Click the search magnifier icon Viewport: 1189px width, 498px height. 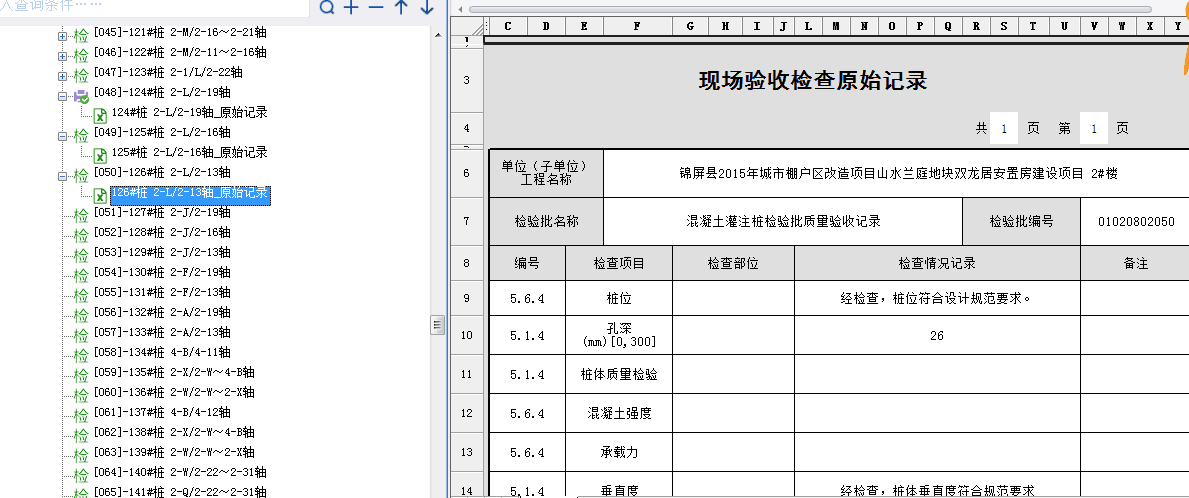[x=327, y=9]
